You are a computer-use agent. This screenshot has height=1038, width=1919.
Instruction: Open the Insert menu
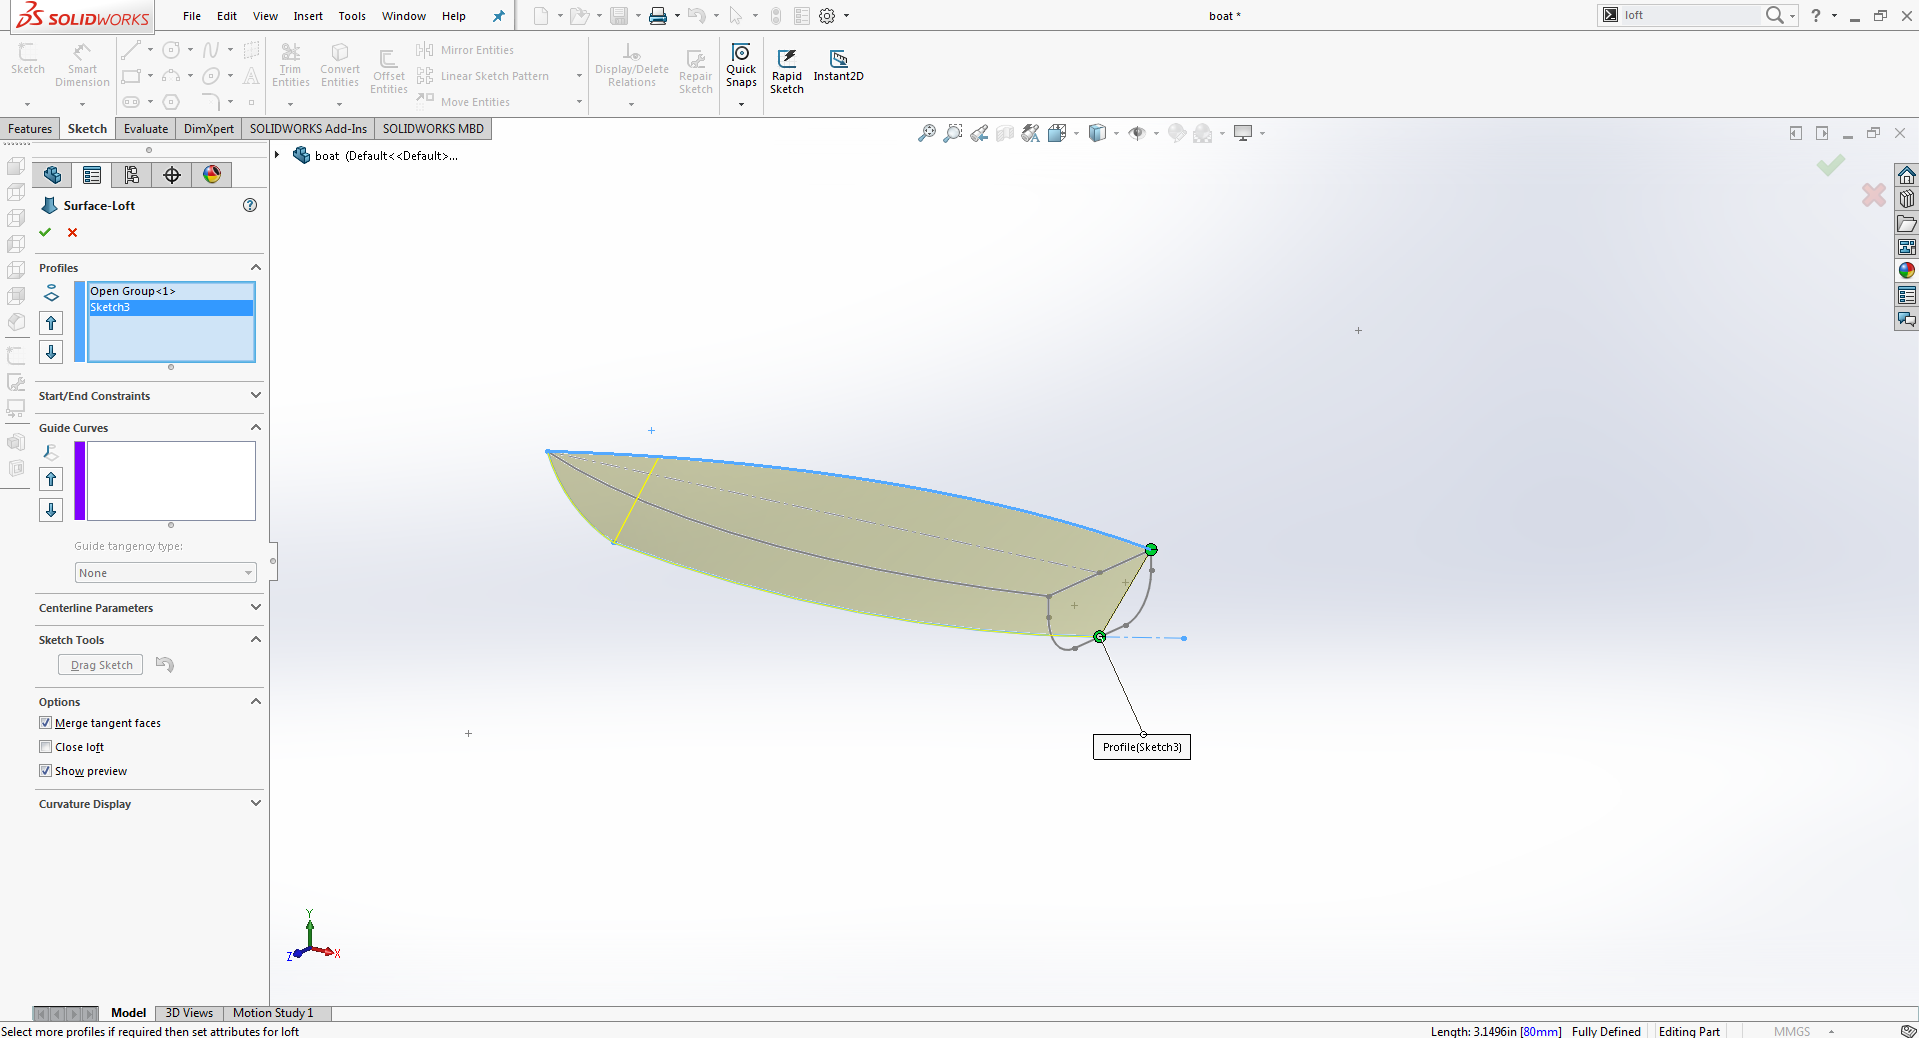pyautogui.click(x=308, y=16)
